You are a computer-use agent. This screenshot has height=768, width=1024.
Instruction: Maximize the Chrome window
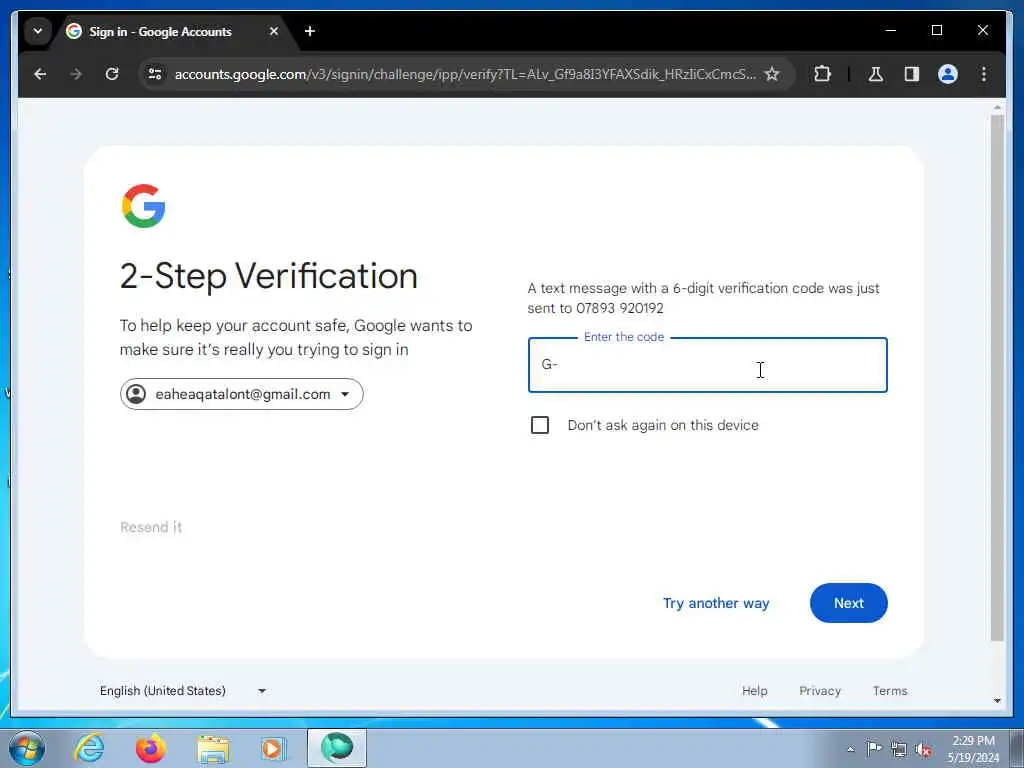tap(937, 30)
